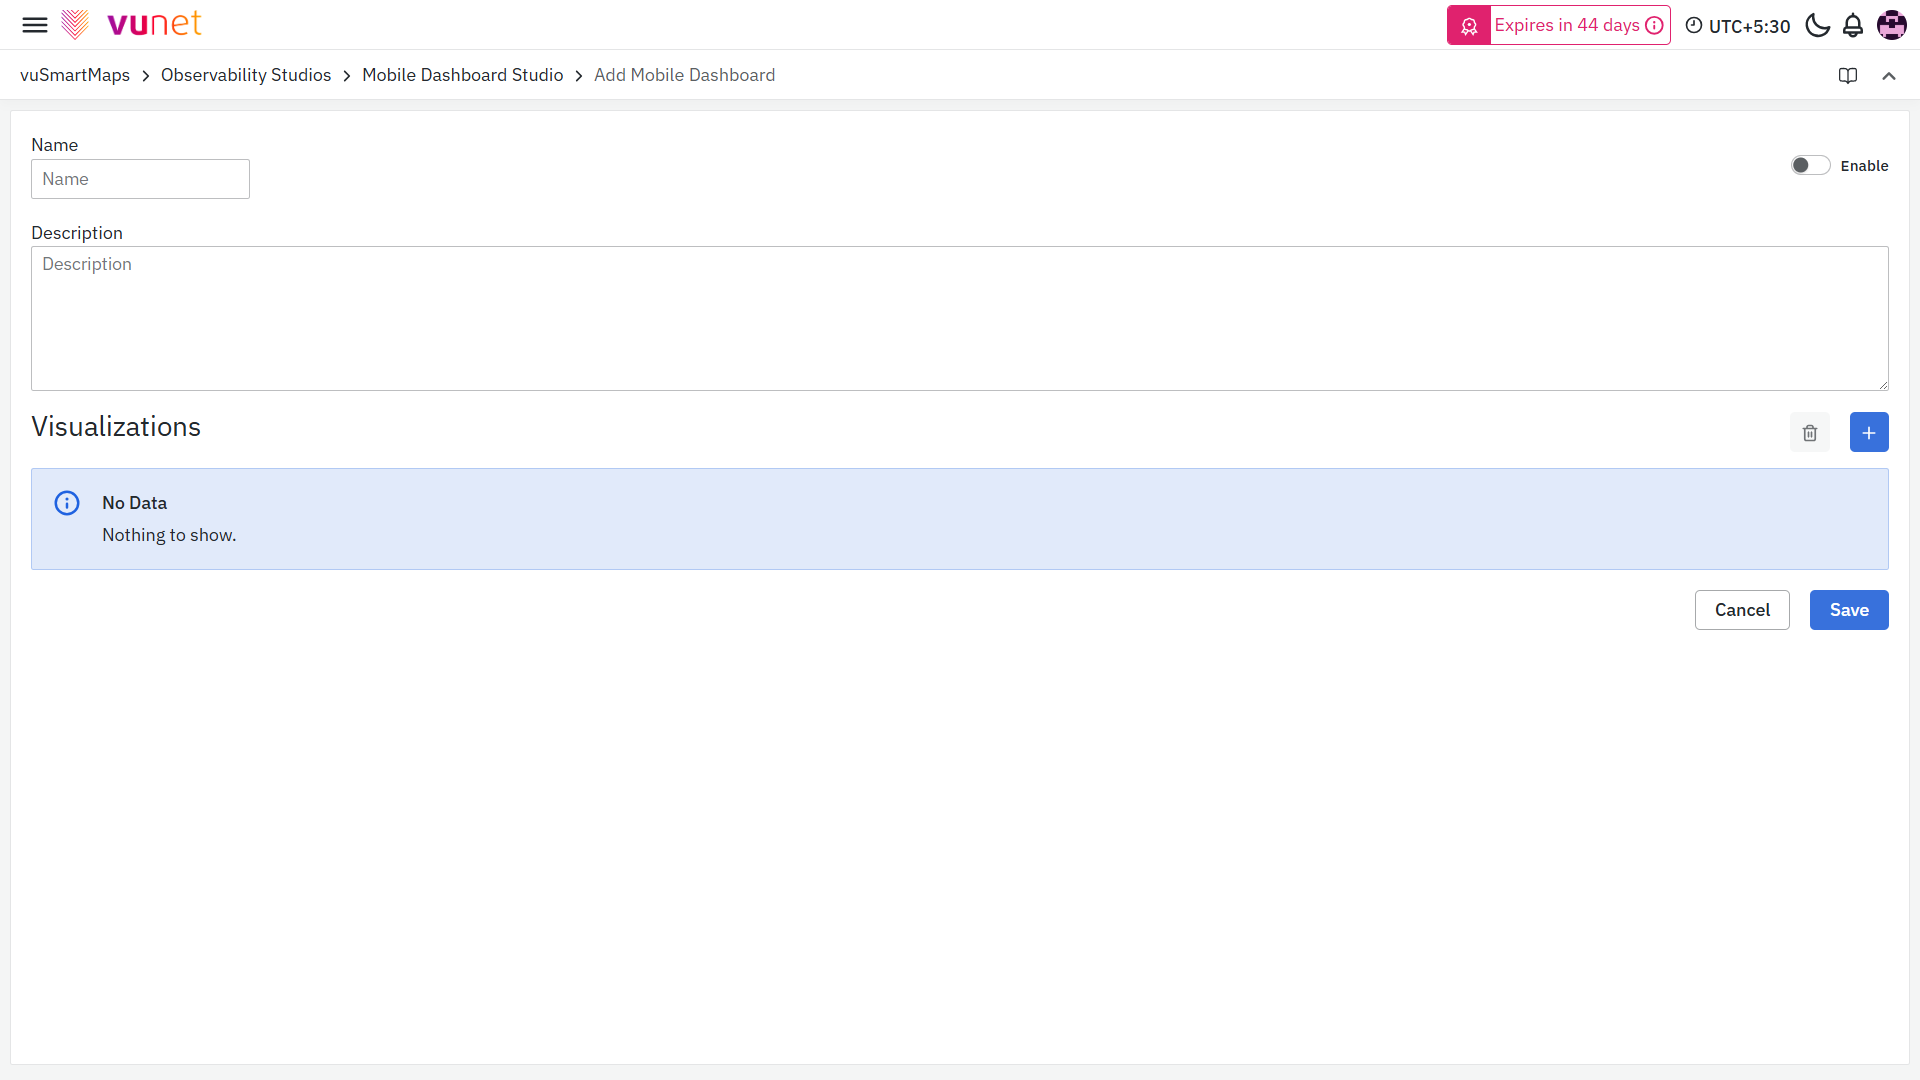Toggle the Enable switch
Viewport: 1920px width, 1080px height.
point(1810,166)
